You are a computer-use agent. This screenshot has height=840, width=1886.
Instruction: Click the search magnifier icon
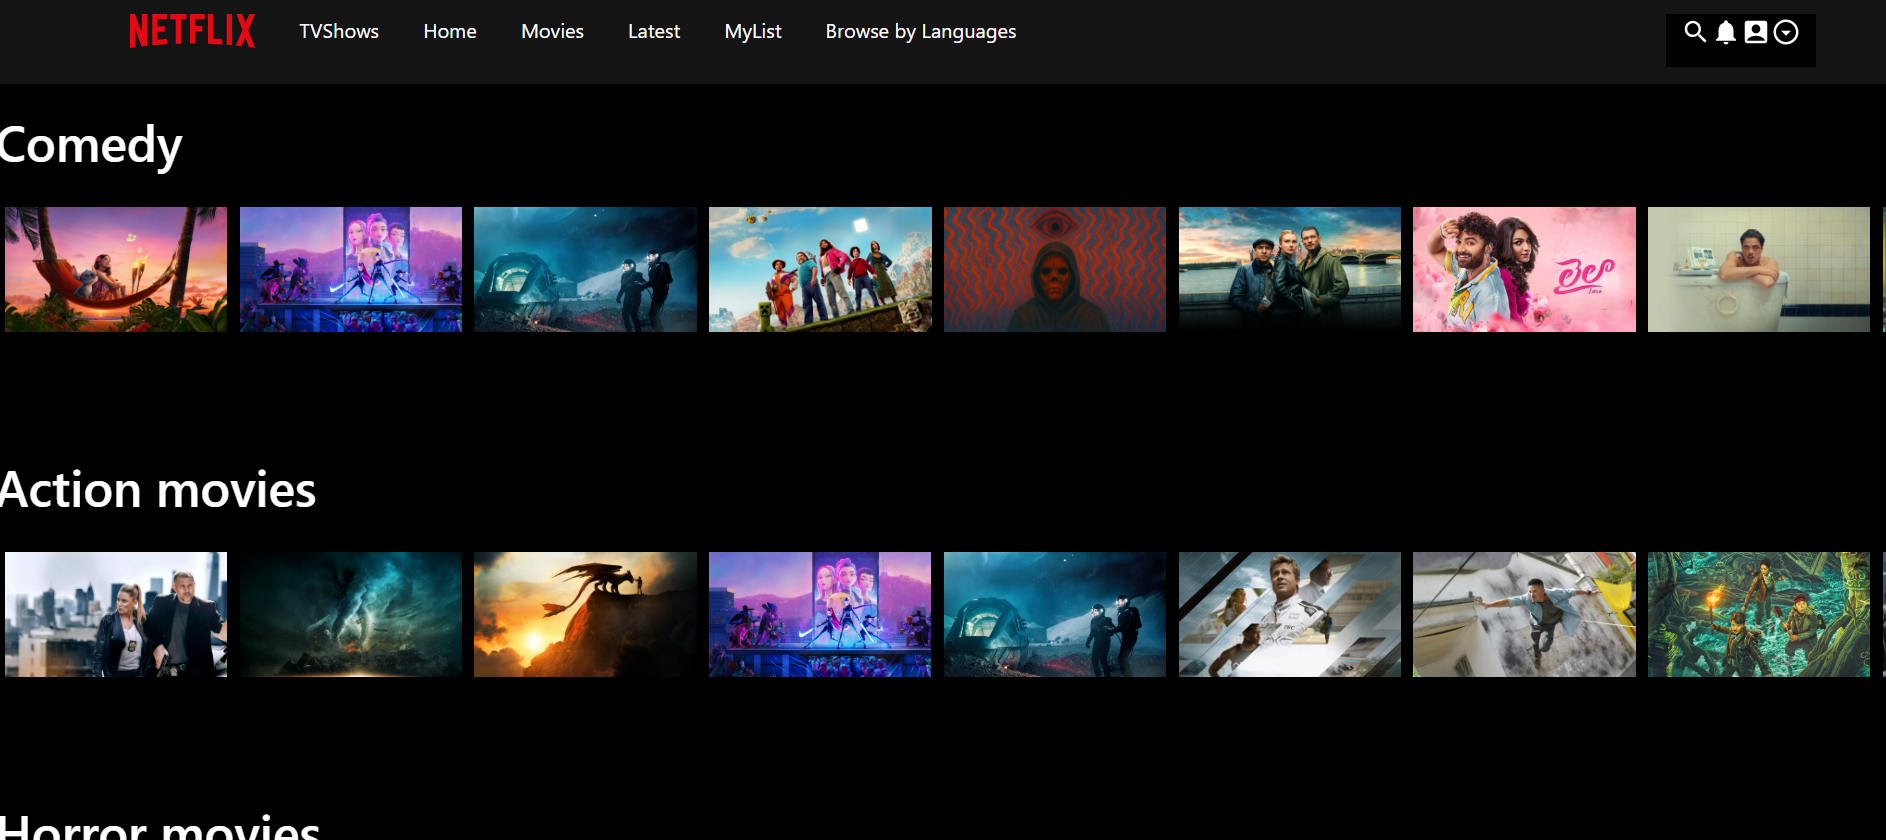point(1694,32)
